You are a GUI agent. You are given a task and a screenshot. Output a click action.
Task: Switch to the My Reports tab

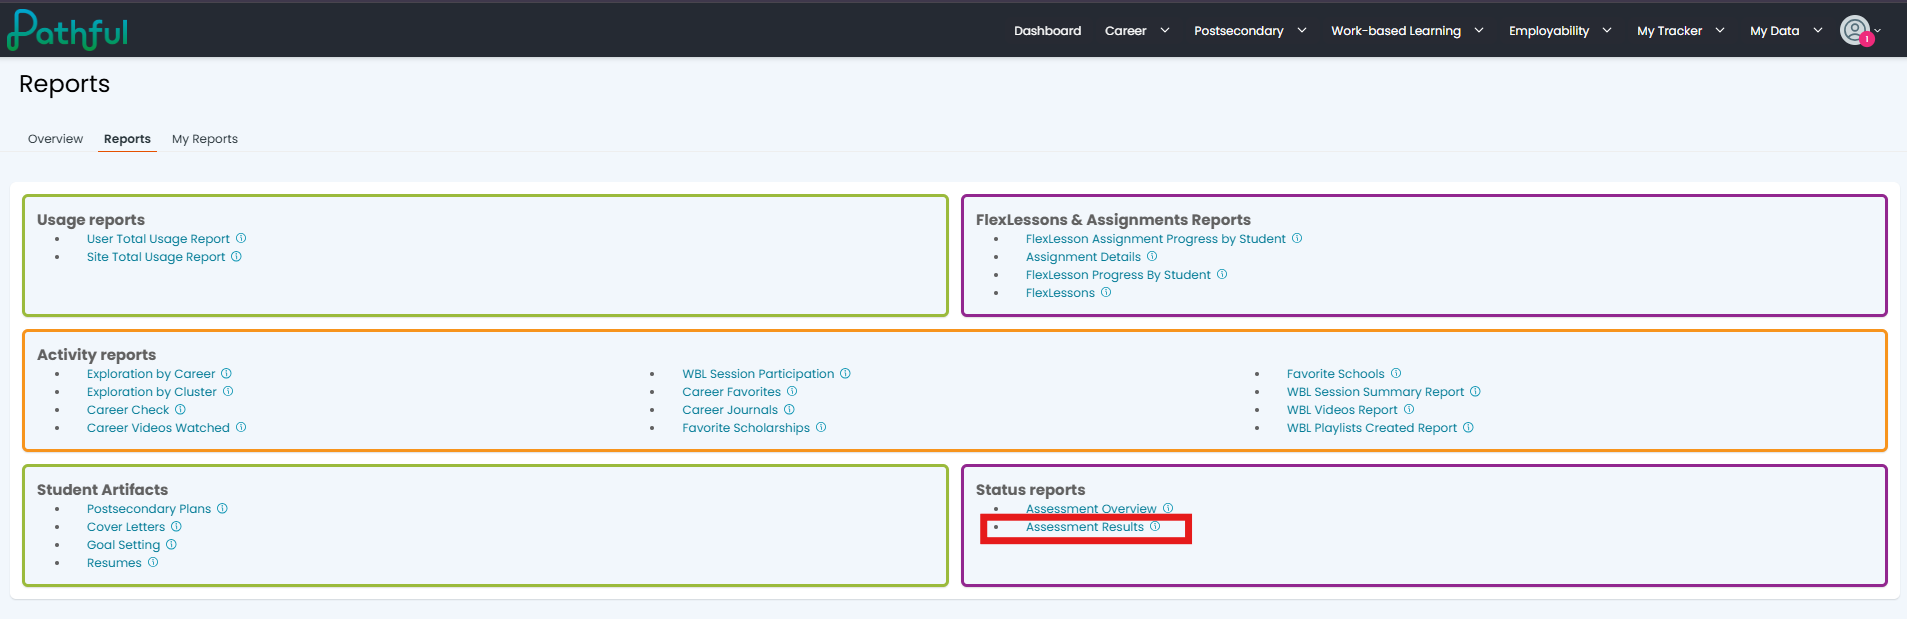[x=205, y=139]
